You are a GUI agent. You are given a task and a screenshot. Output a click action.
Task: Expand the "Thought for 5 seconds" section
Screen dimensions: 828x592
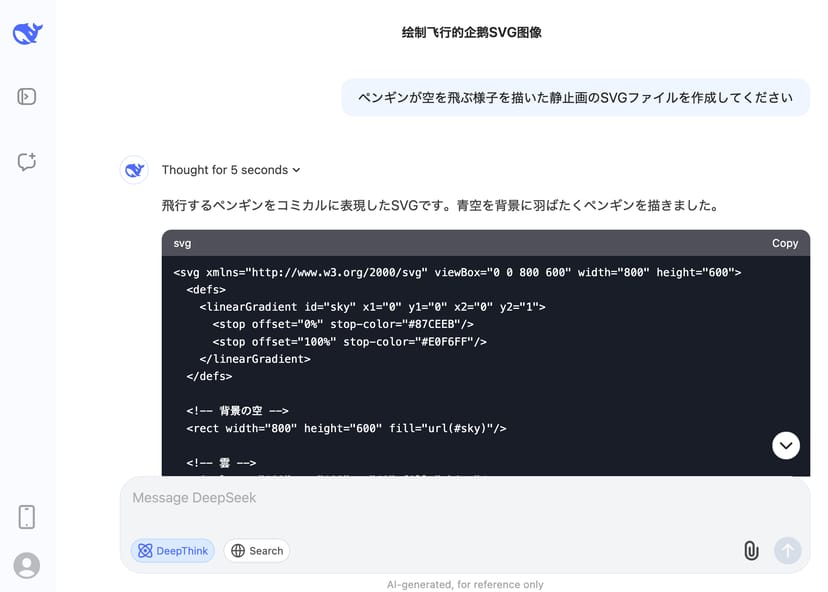click(x=231, y=170)
